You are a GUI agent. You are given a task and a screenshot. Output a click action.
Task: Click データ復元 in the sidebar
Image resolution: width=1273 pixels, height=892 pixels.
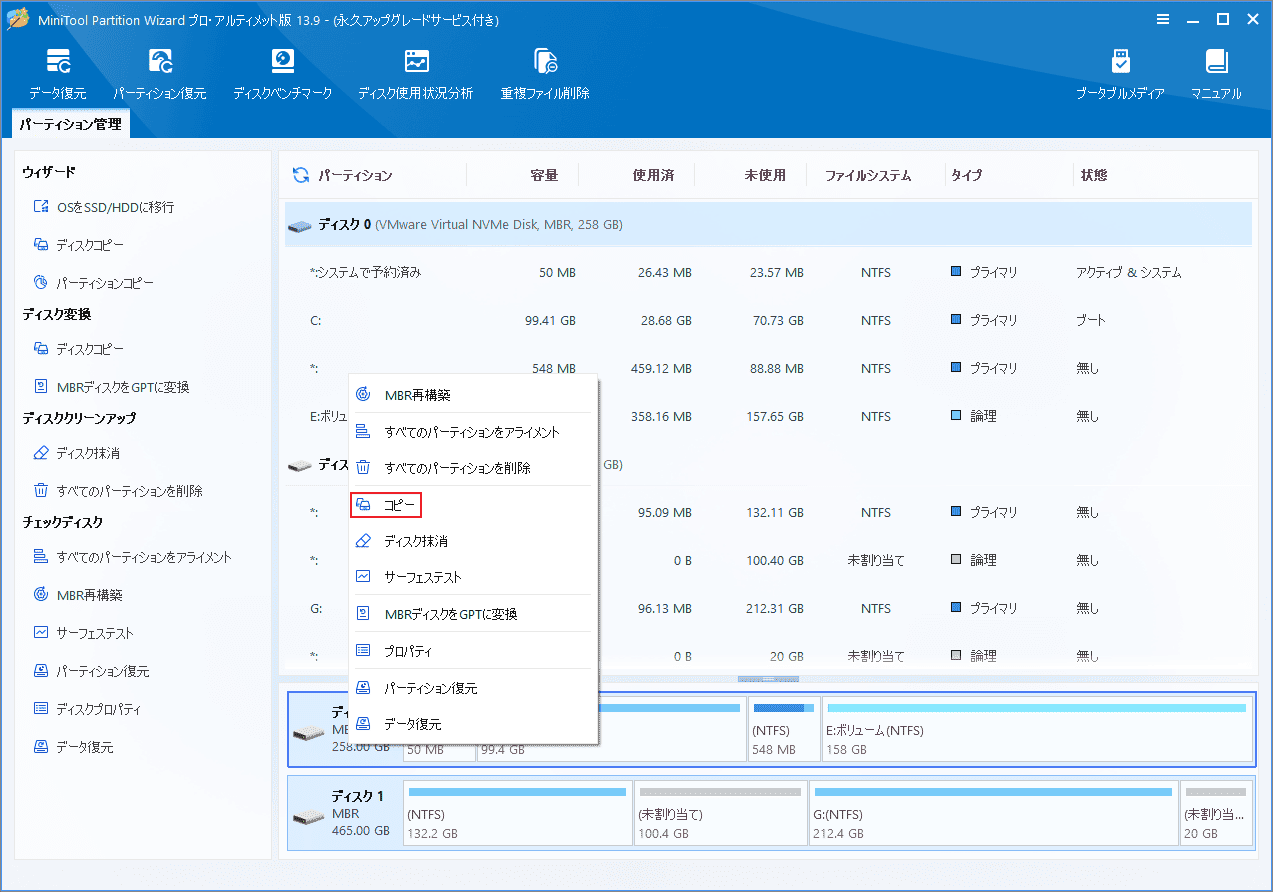[x=73, y=747]
